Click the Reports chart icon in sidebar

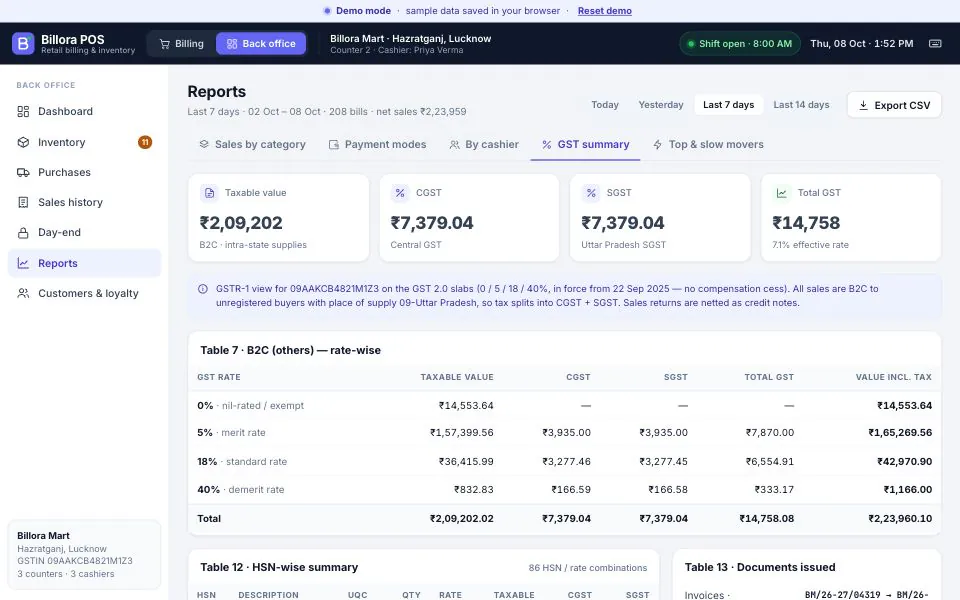pos(23,263)
